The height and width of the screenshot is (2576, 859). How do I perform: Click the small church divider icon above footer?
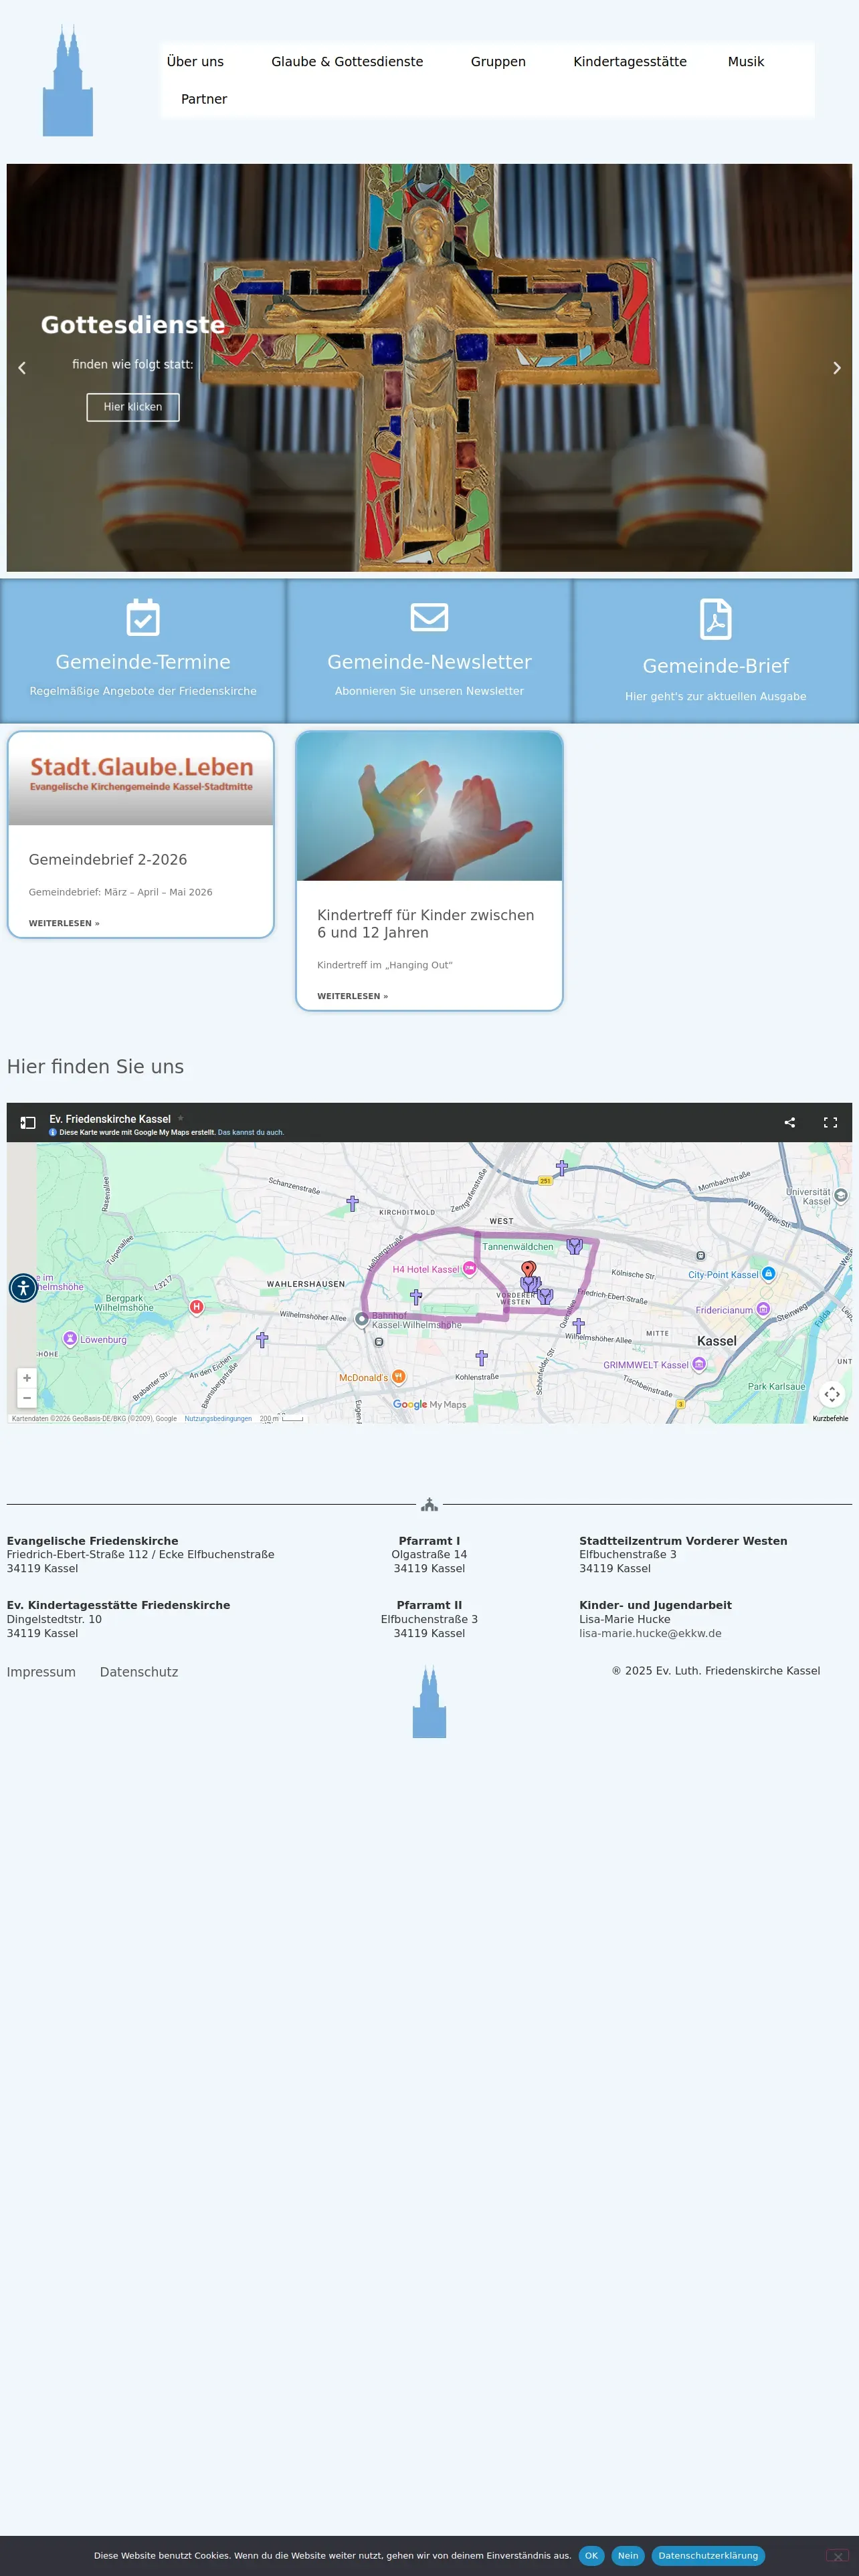pyautogui.click(x=429, y=1504)
